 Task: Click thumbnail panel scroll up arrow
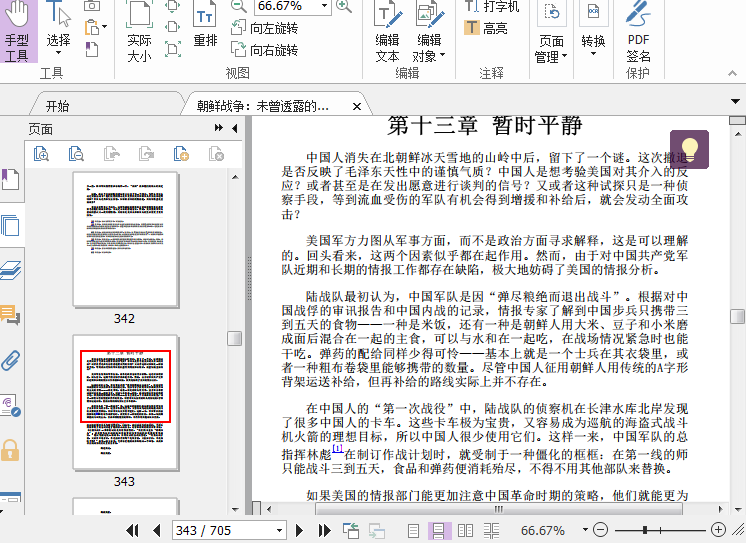(235, 177)
